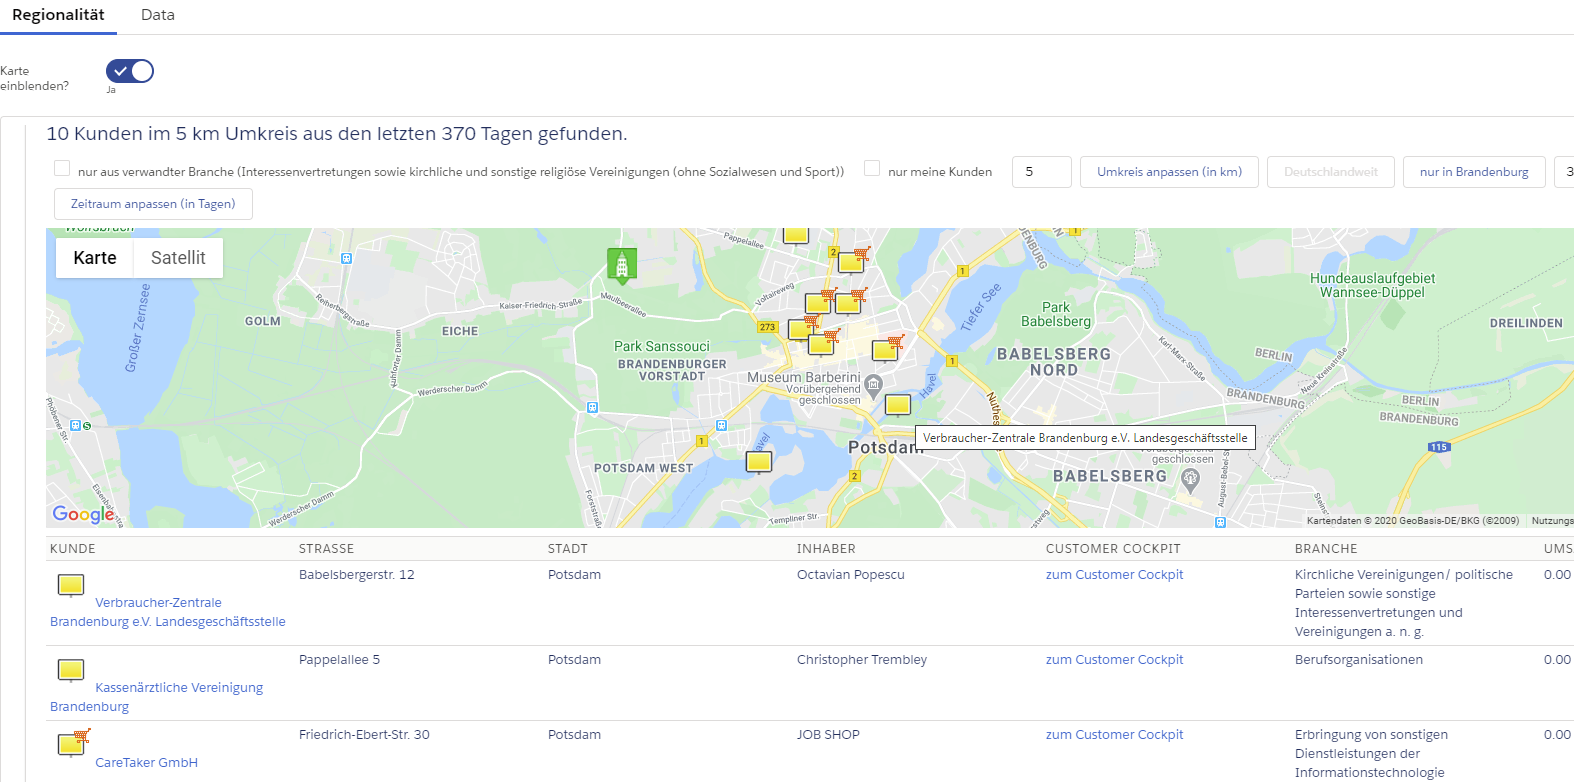Enable the nur meine Kunden checkbox
The image size is (1574, 782).
click(872, 169)
